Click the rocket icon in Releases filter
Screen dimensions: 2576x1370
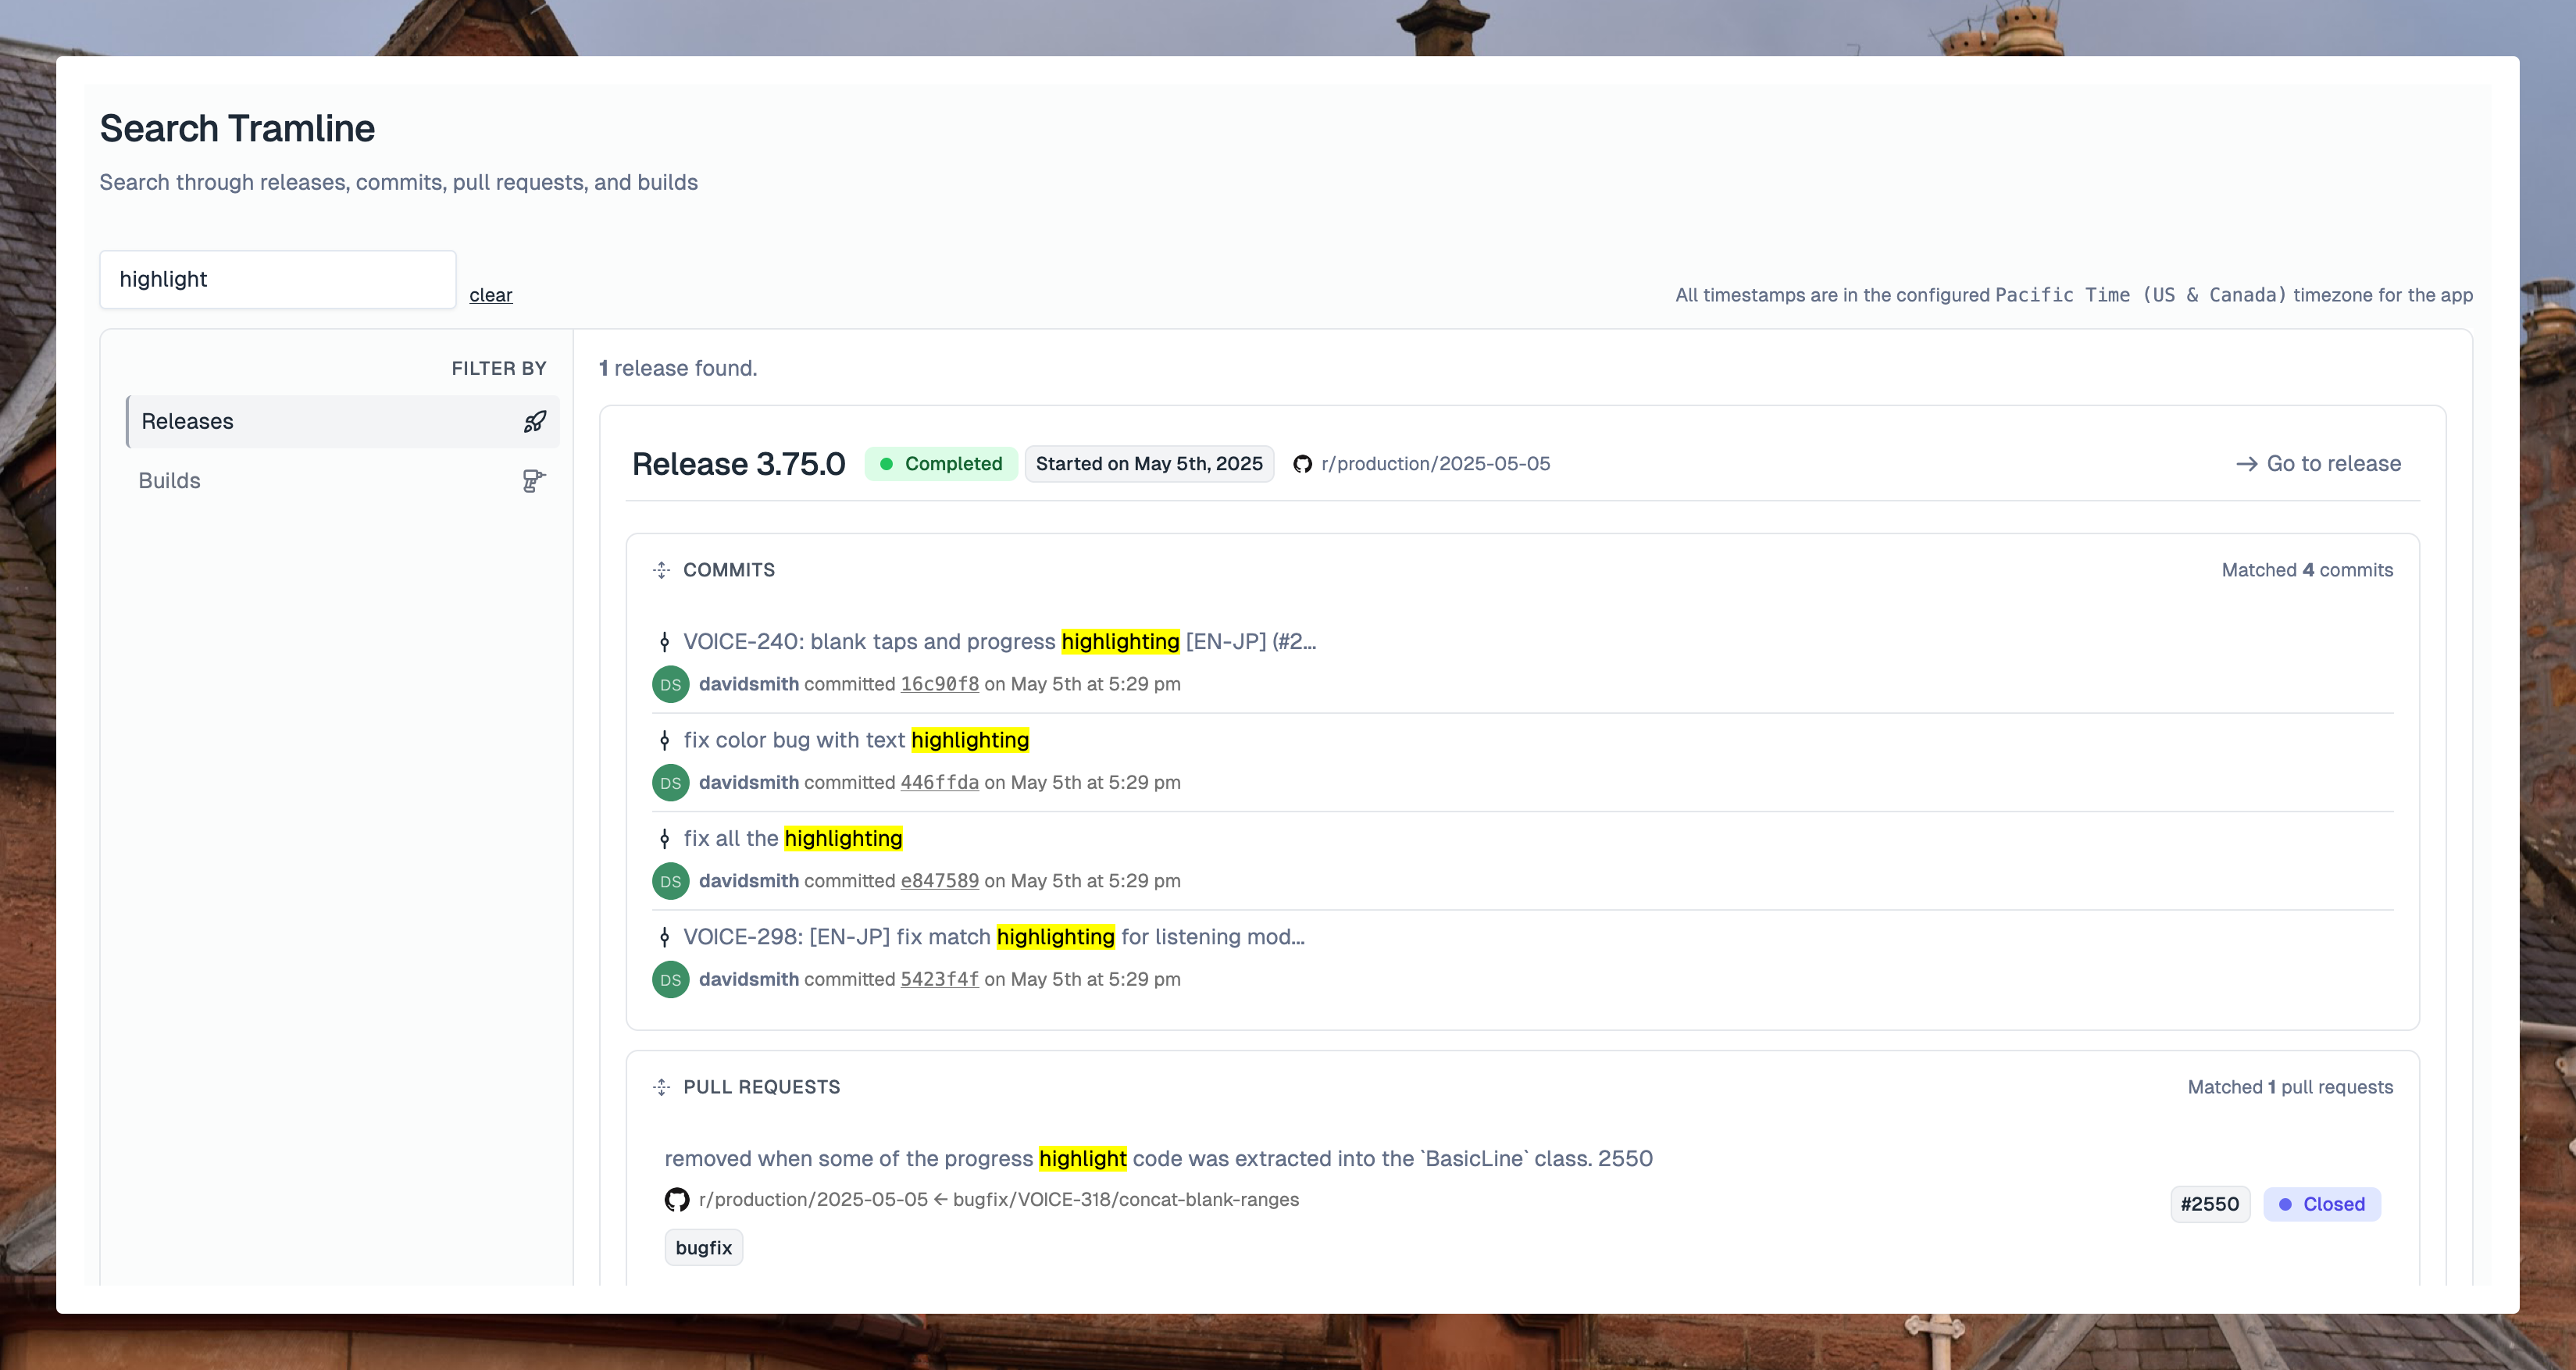coord(535,421)
